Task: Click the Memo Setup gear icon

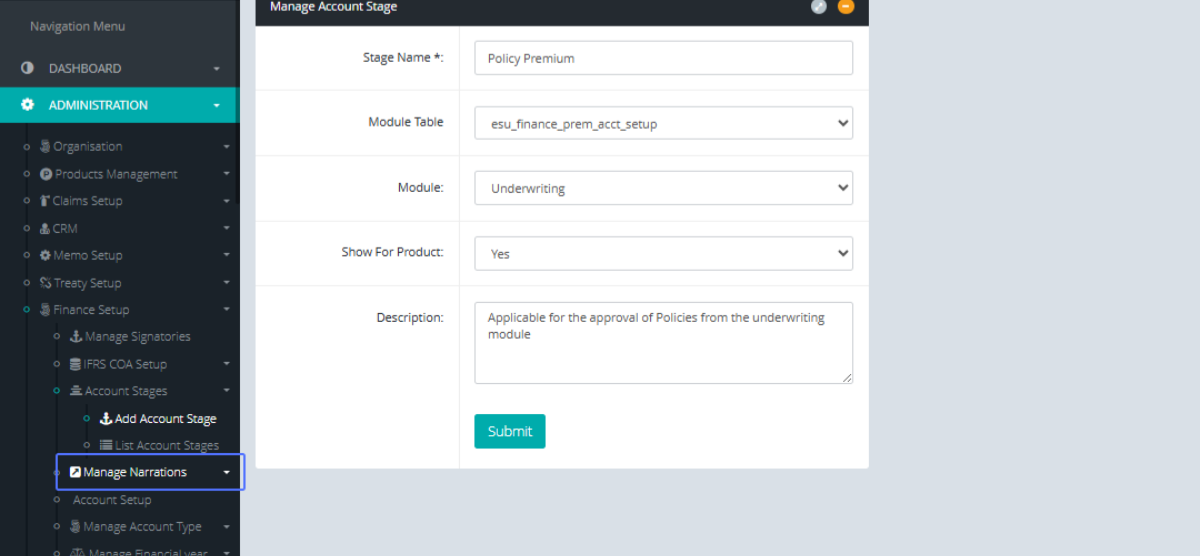Action: pyautogui.click(x=45, y=256)
